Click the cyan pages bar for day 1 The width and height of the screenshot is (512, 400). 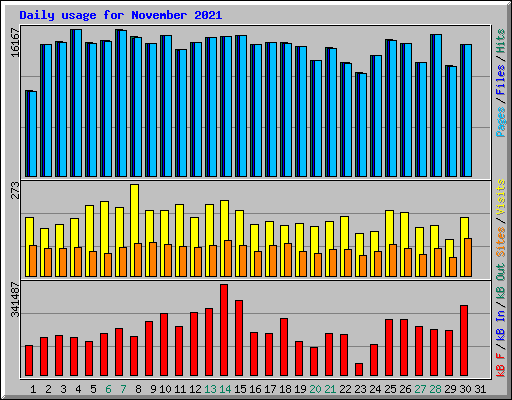click(x=33, y=134)
